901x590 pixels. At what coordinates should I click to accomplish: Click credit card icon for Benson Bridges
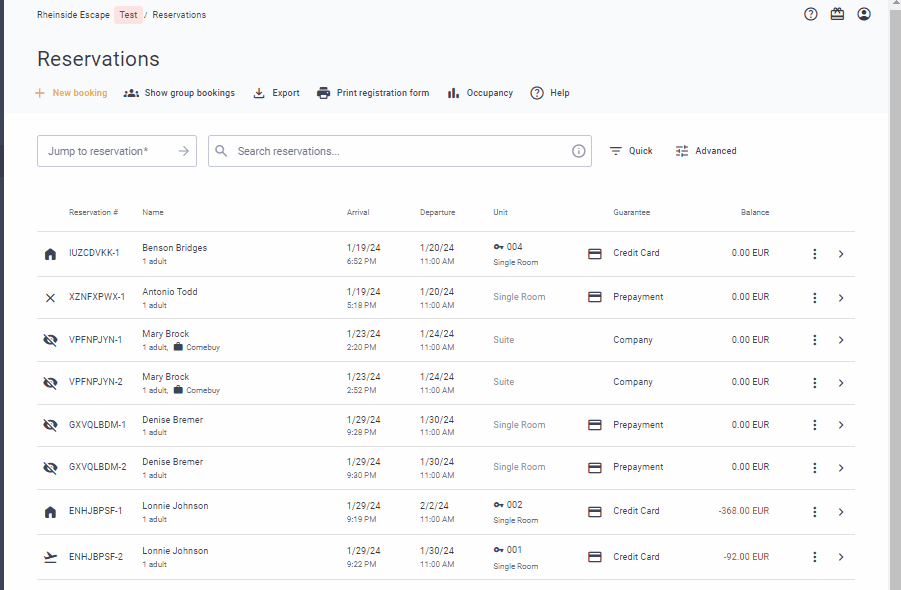pos(595,253)
